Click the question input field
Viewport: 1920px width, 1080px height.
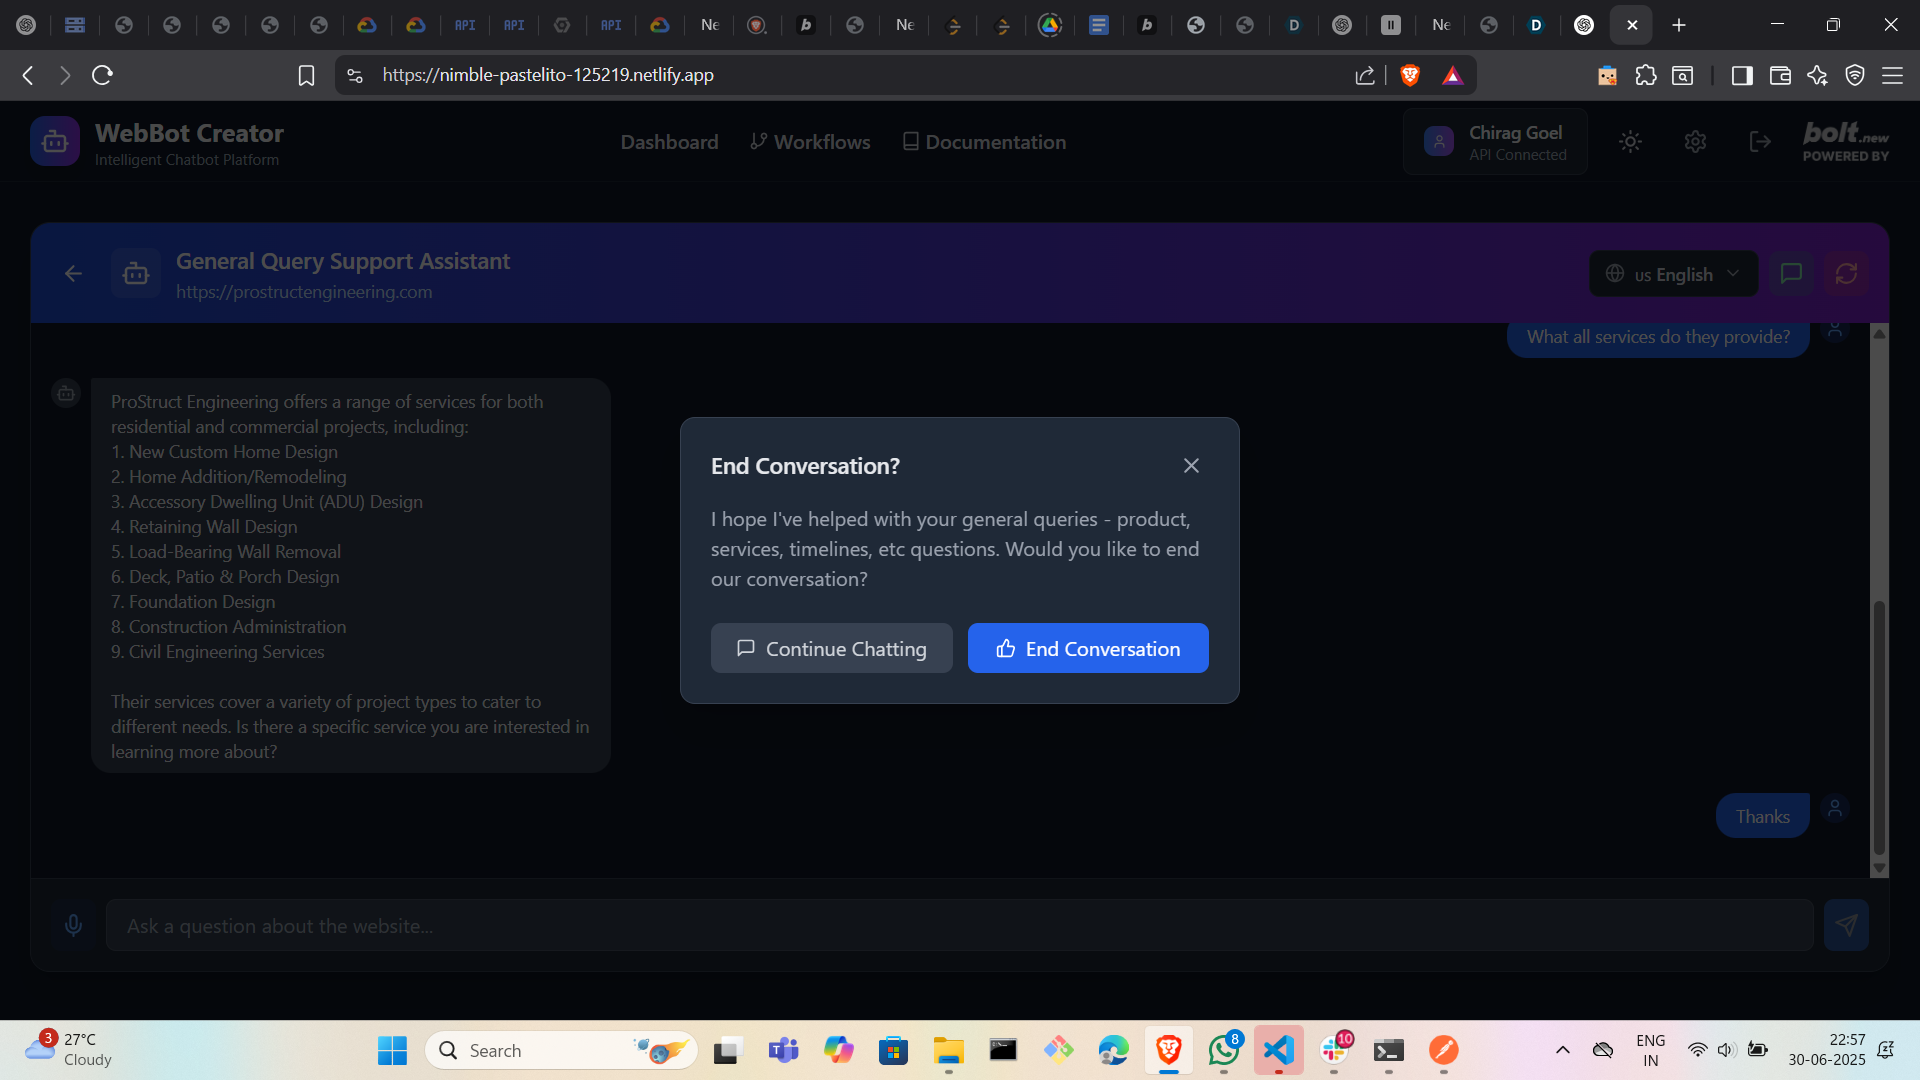point(958,926)
